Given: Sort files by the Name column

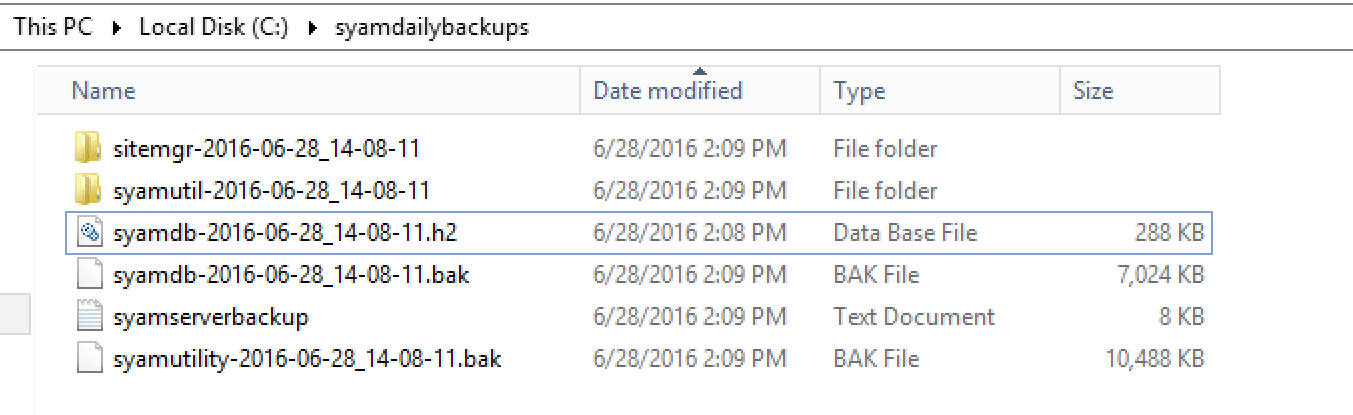Looking at the screenshot, I should coord(104,91).
